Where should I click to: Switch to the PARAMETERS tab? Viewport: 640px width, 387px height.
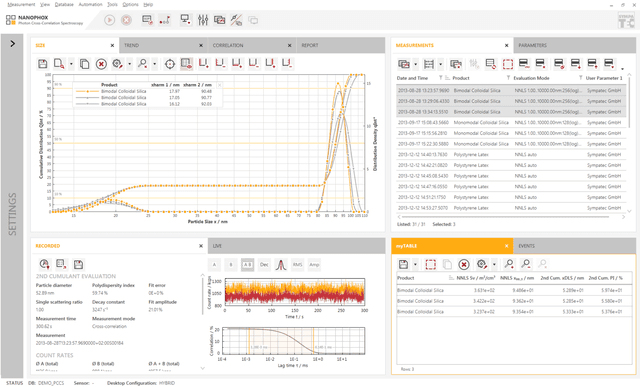pos(574,45)
